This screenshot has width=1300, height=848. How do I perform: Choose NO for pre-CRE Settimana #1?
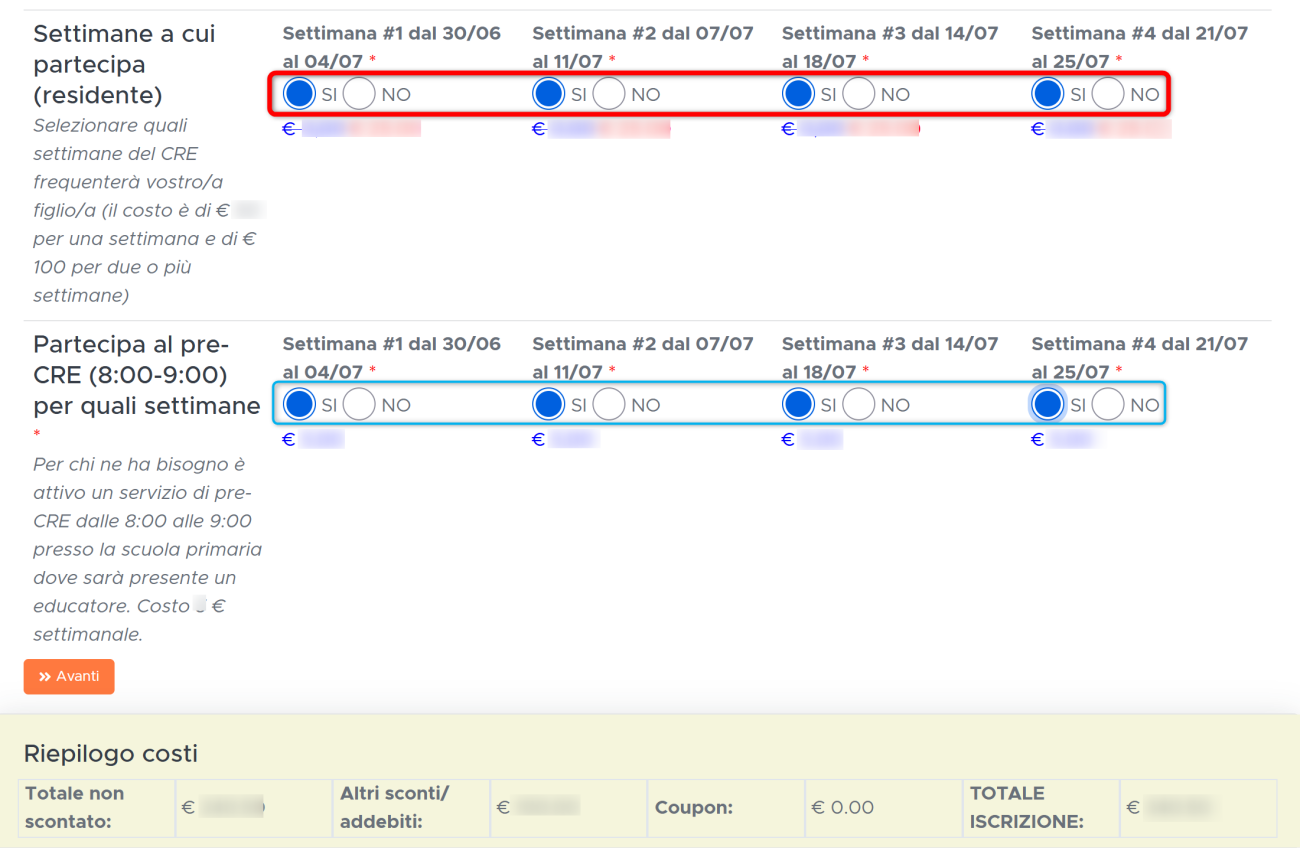click(359, 405)
